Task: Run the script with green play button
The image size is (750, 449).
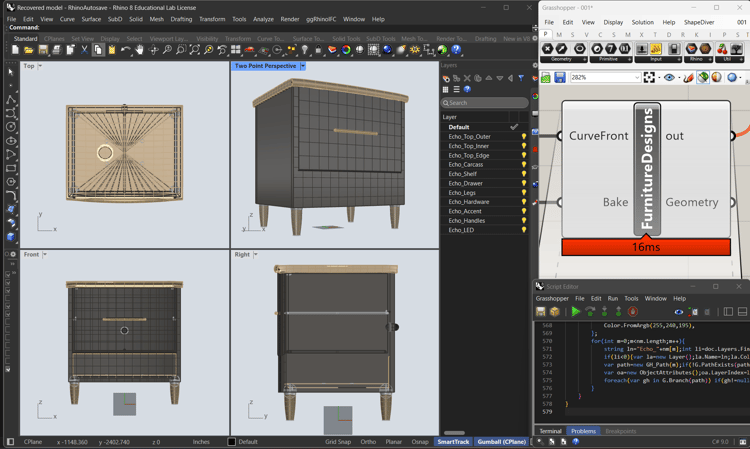Action: [575, 312]
